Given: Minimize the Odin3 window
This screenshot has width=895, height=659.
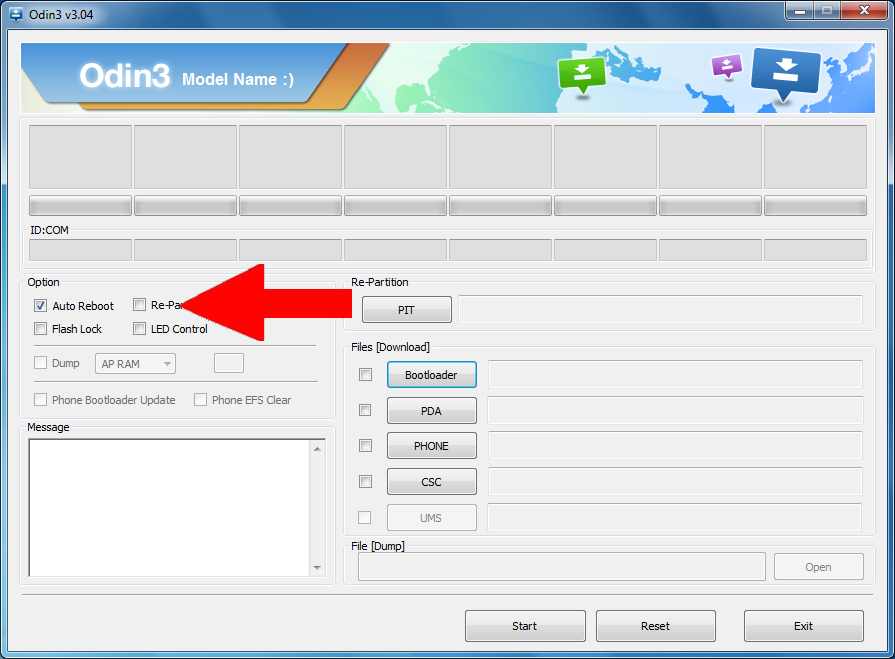Looking at the screenshot, I should (800, 10).
